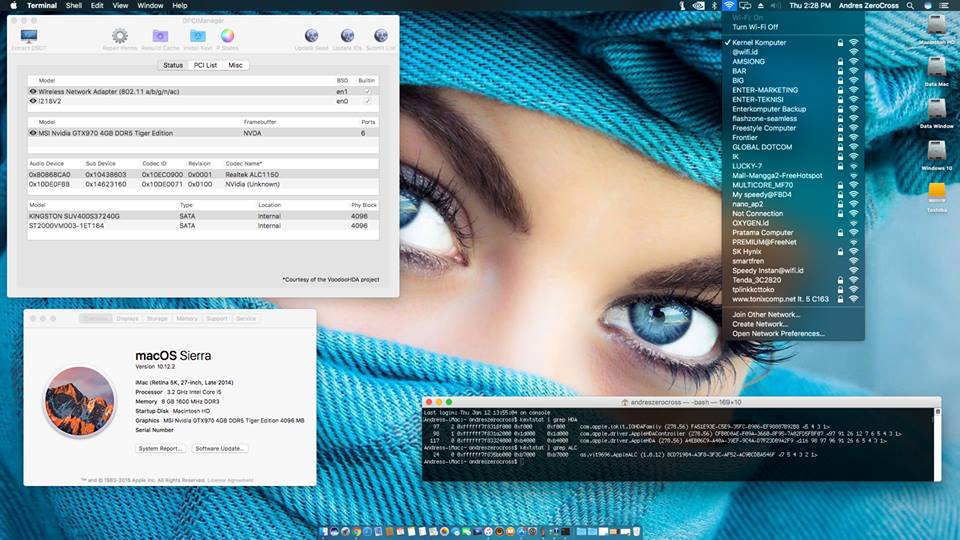Click the Siri icon in menu bar

click(x=928, y=6)
